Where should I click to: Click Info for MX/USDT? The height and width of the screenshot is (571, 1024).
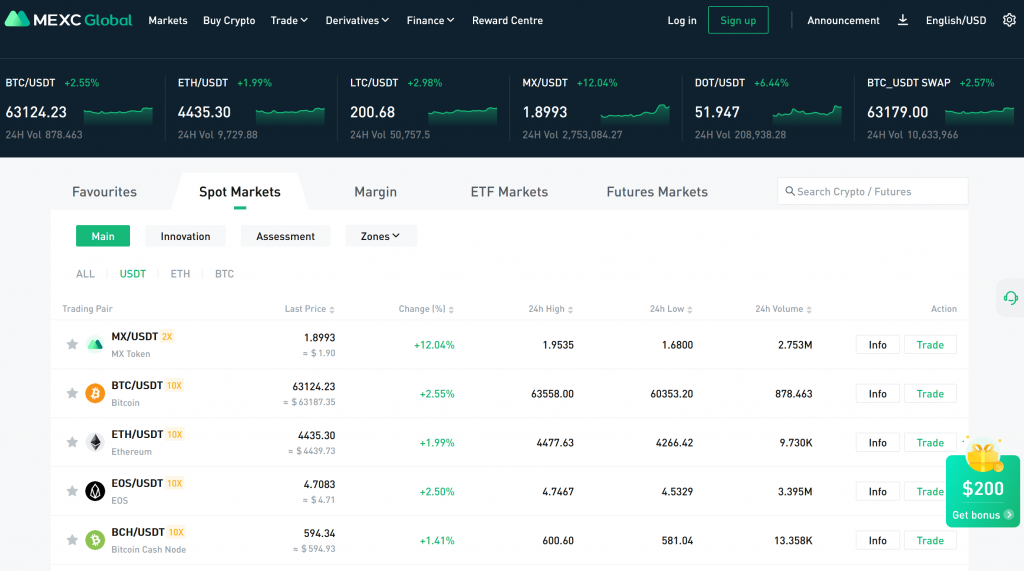[x=878, y=344]
